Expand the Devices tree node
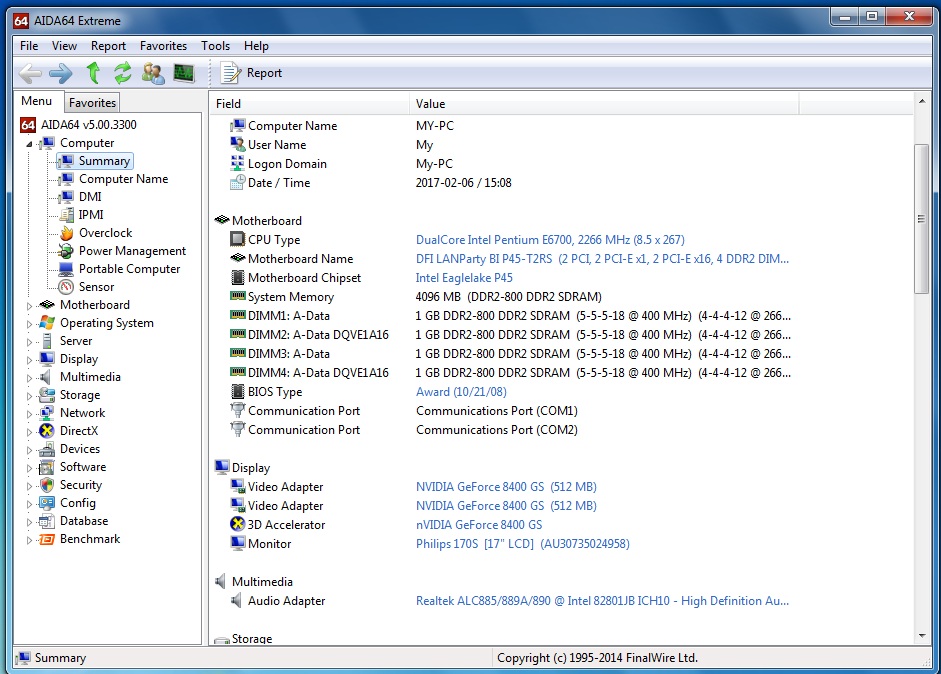 tap(29, 450)
